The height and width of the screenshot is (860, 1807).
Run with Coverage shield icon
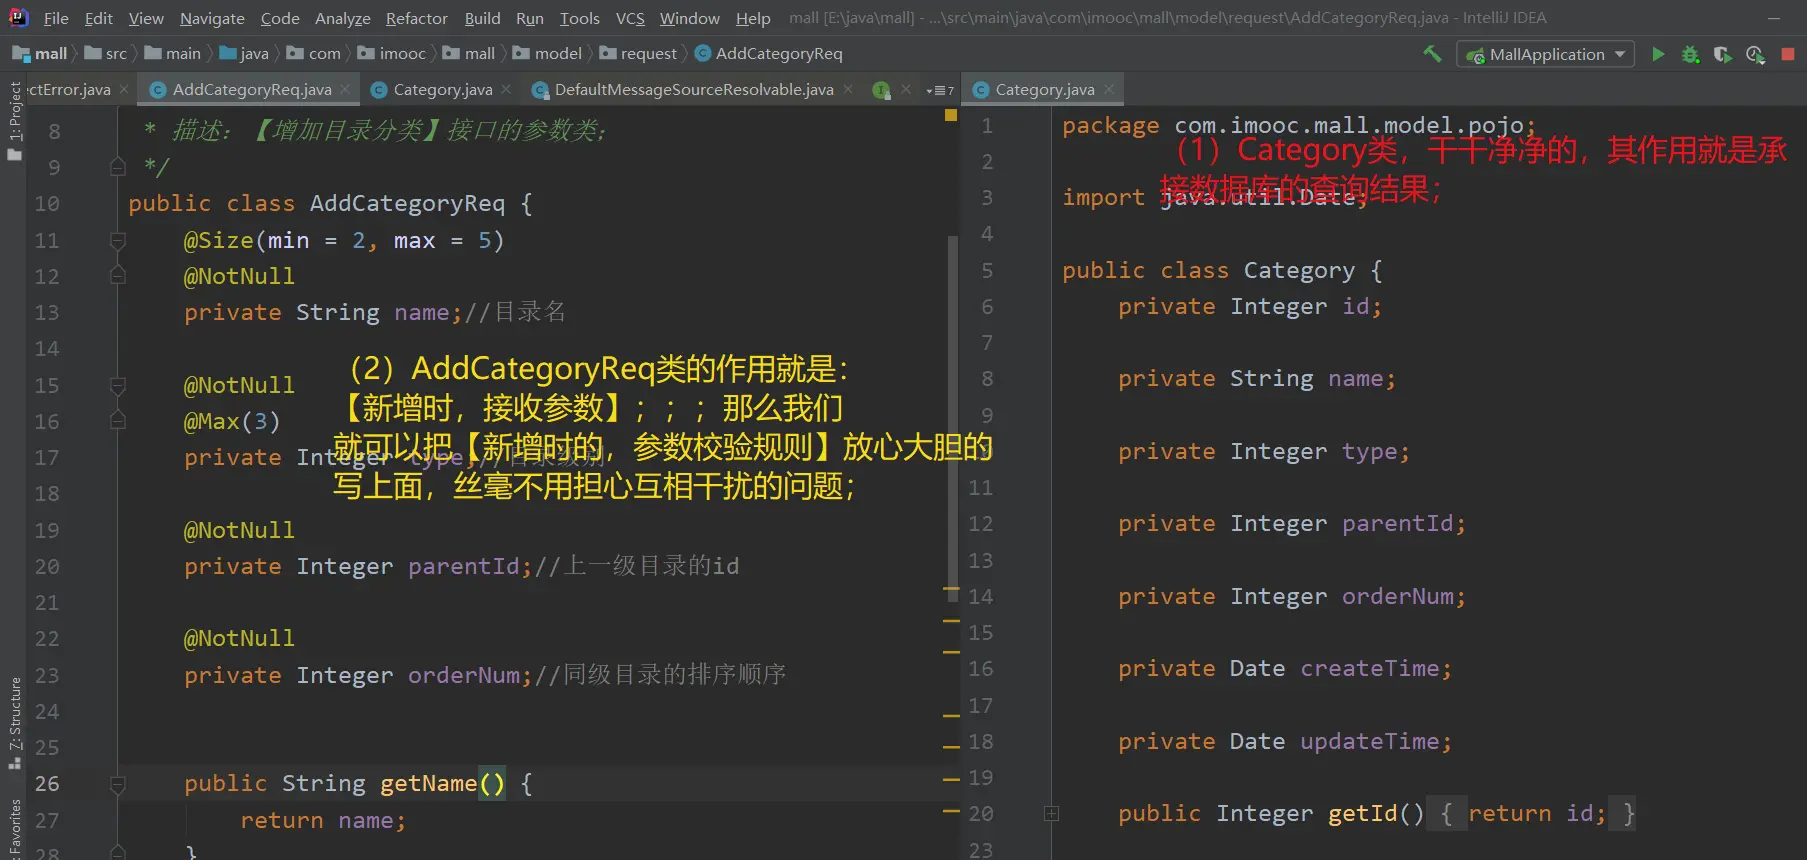point(1722,54)
